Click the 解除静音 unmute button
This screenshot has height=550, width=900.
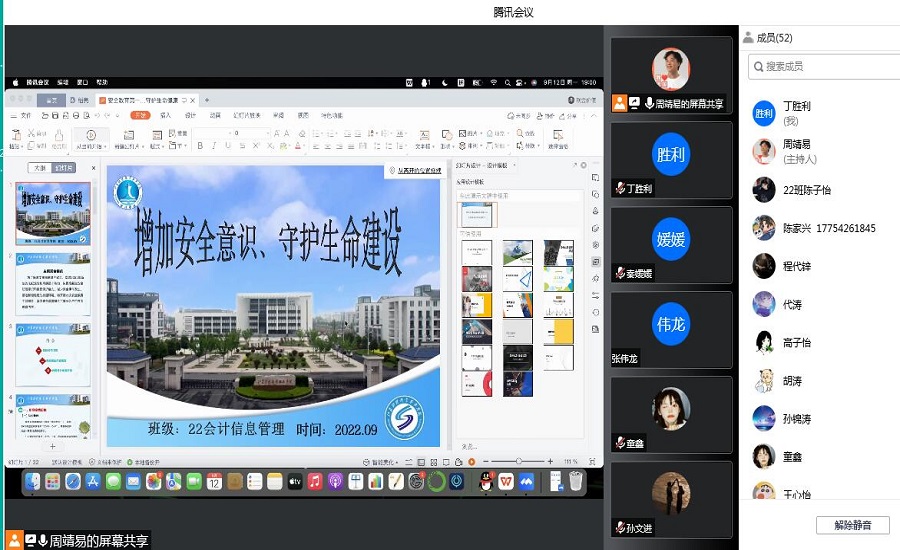852,525
